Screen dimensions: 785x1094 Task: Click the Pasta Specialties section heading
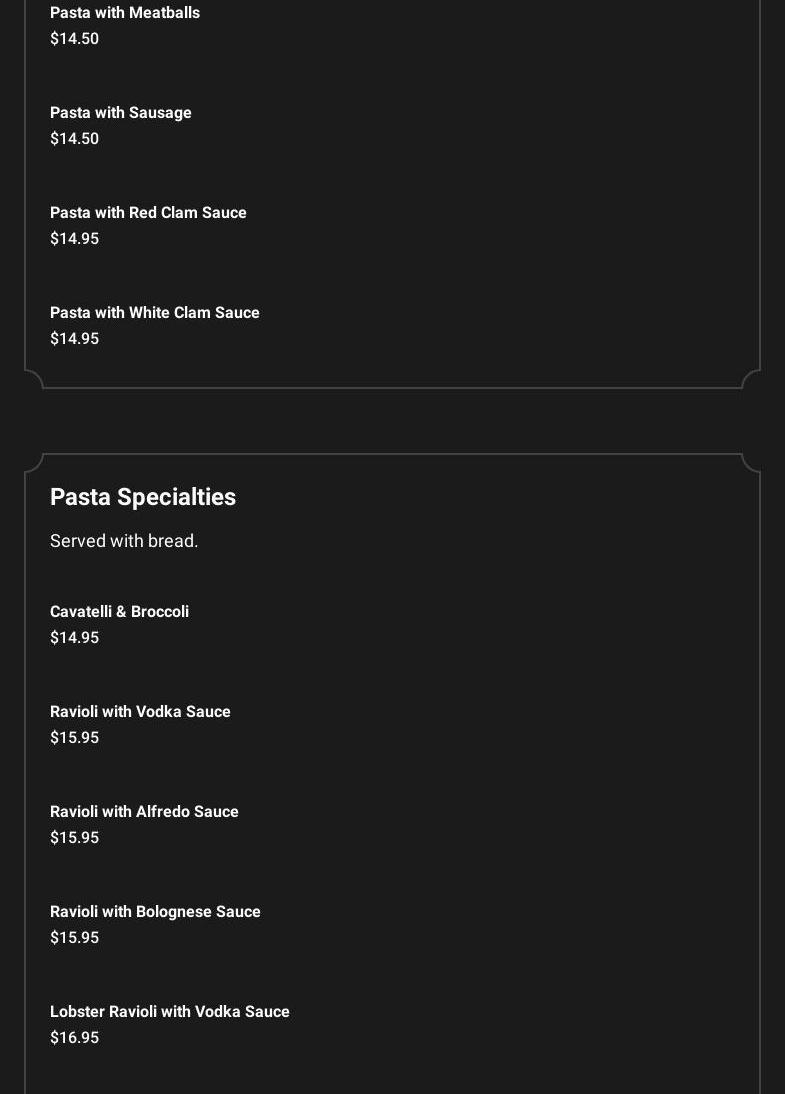click(x=143, y=497)
